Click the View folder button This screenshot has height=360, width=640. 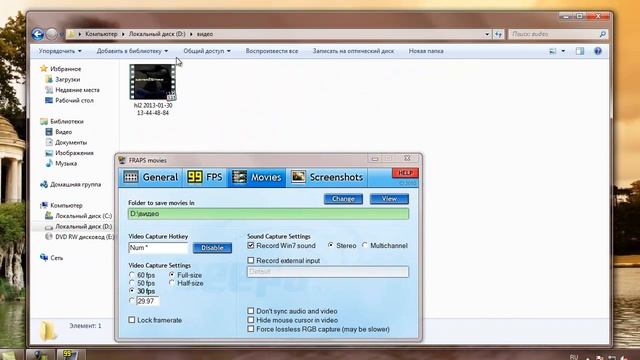389,199
